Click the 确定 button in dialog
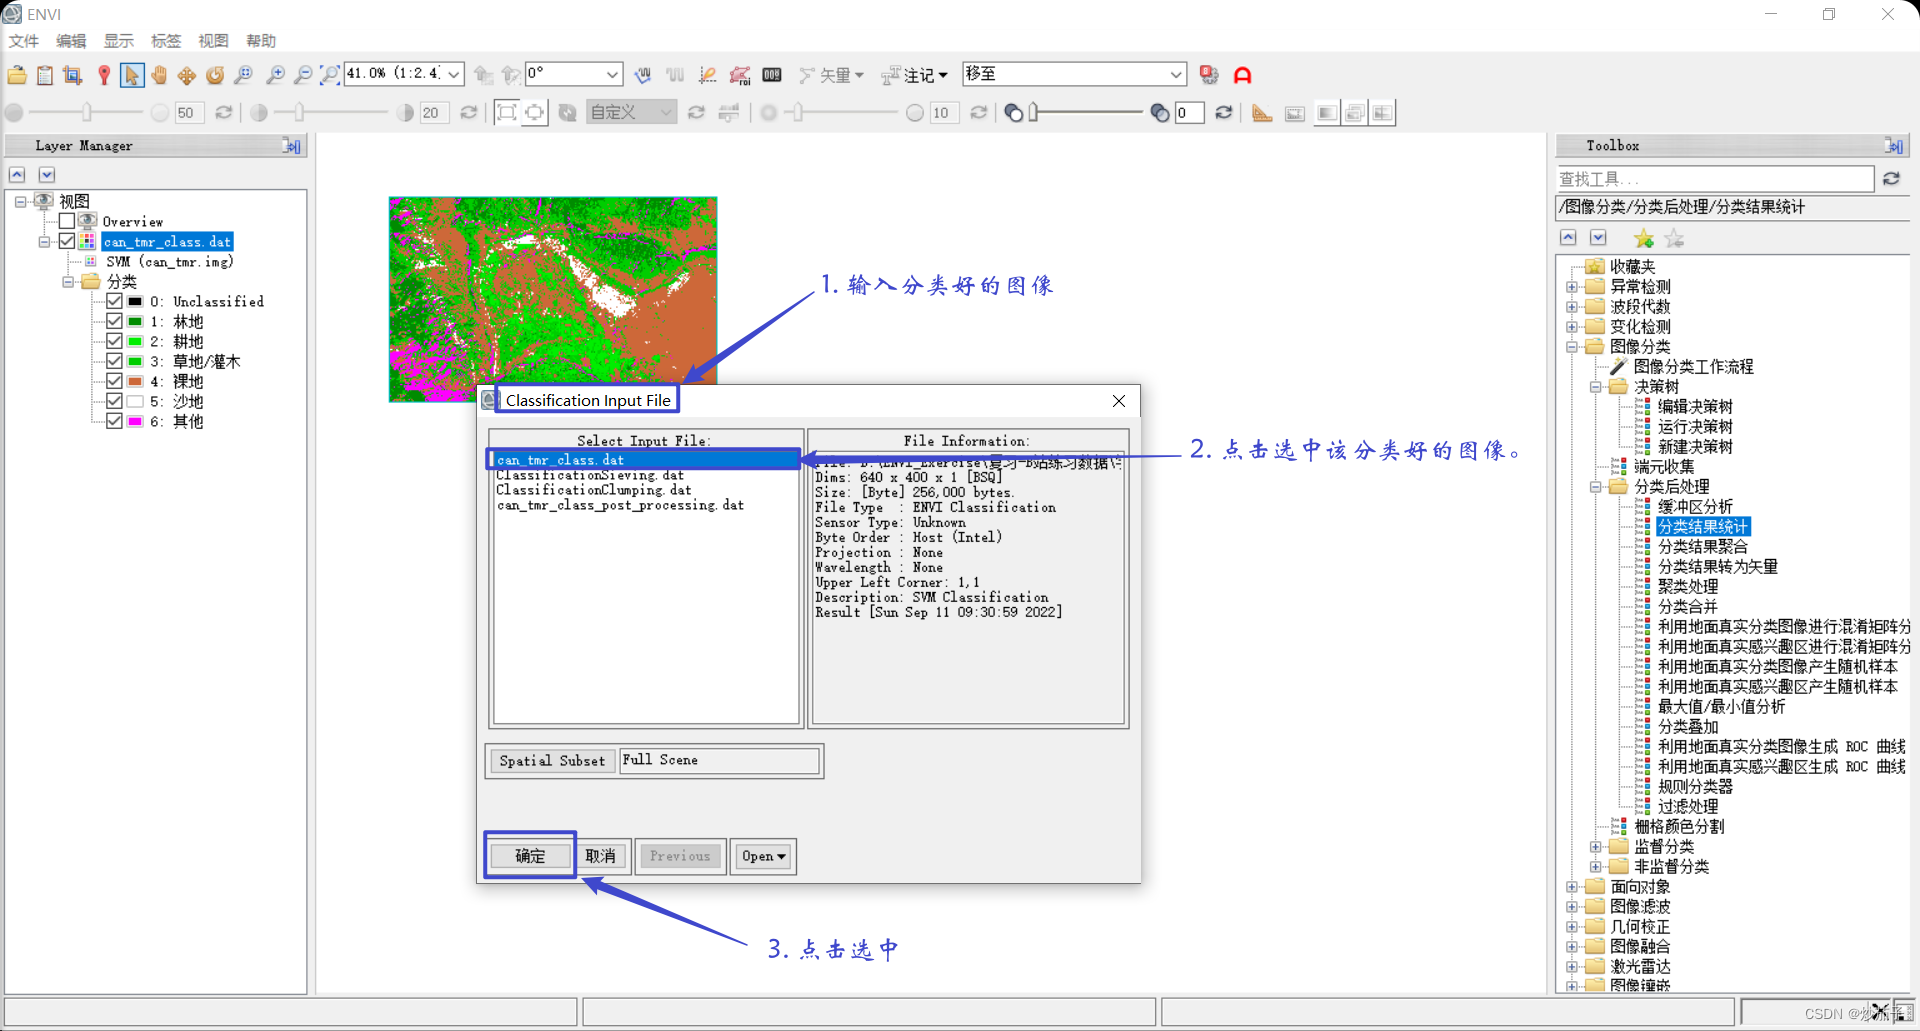This screenshot has width=1920, height=1031. (530, 856)
